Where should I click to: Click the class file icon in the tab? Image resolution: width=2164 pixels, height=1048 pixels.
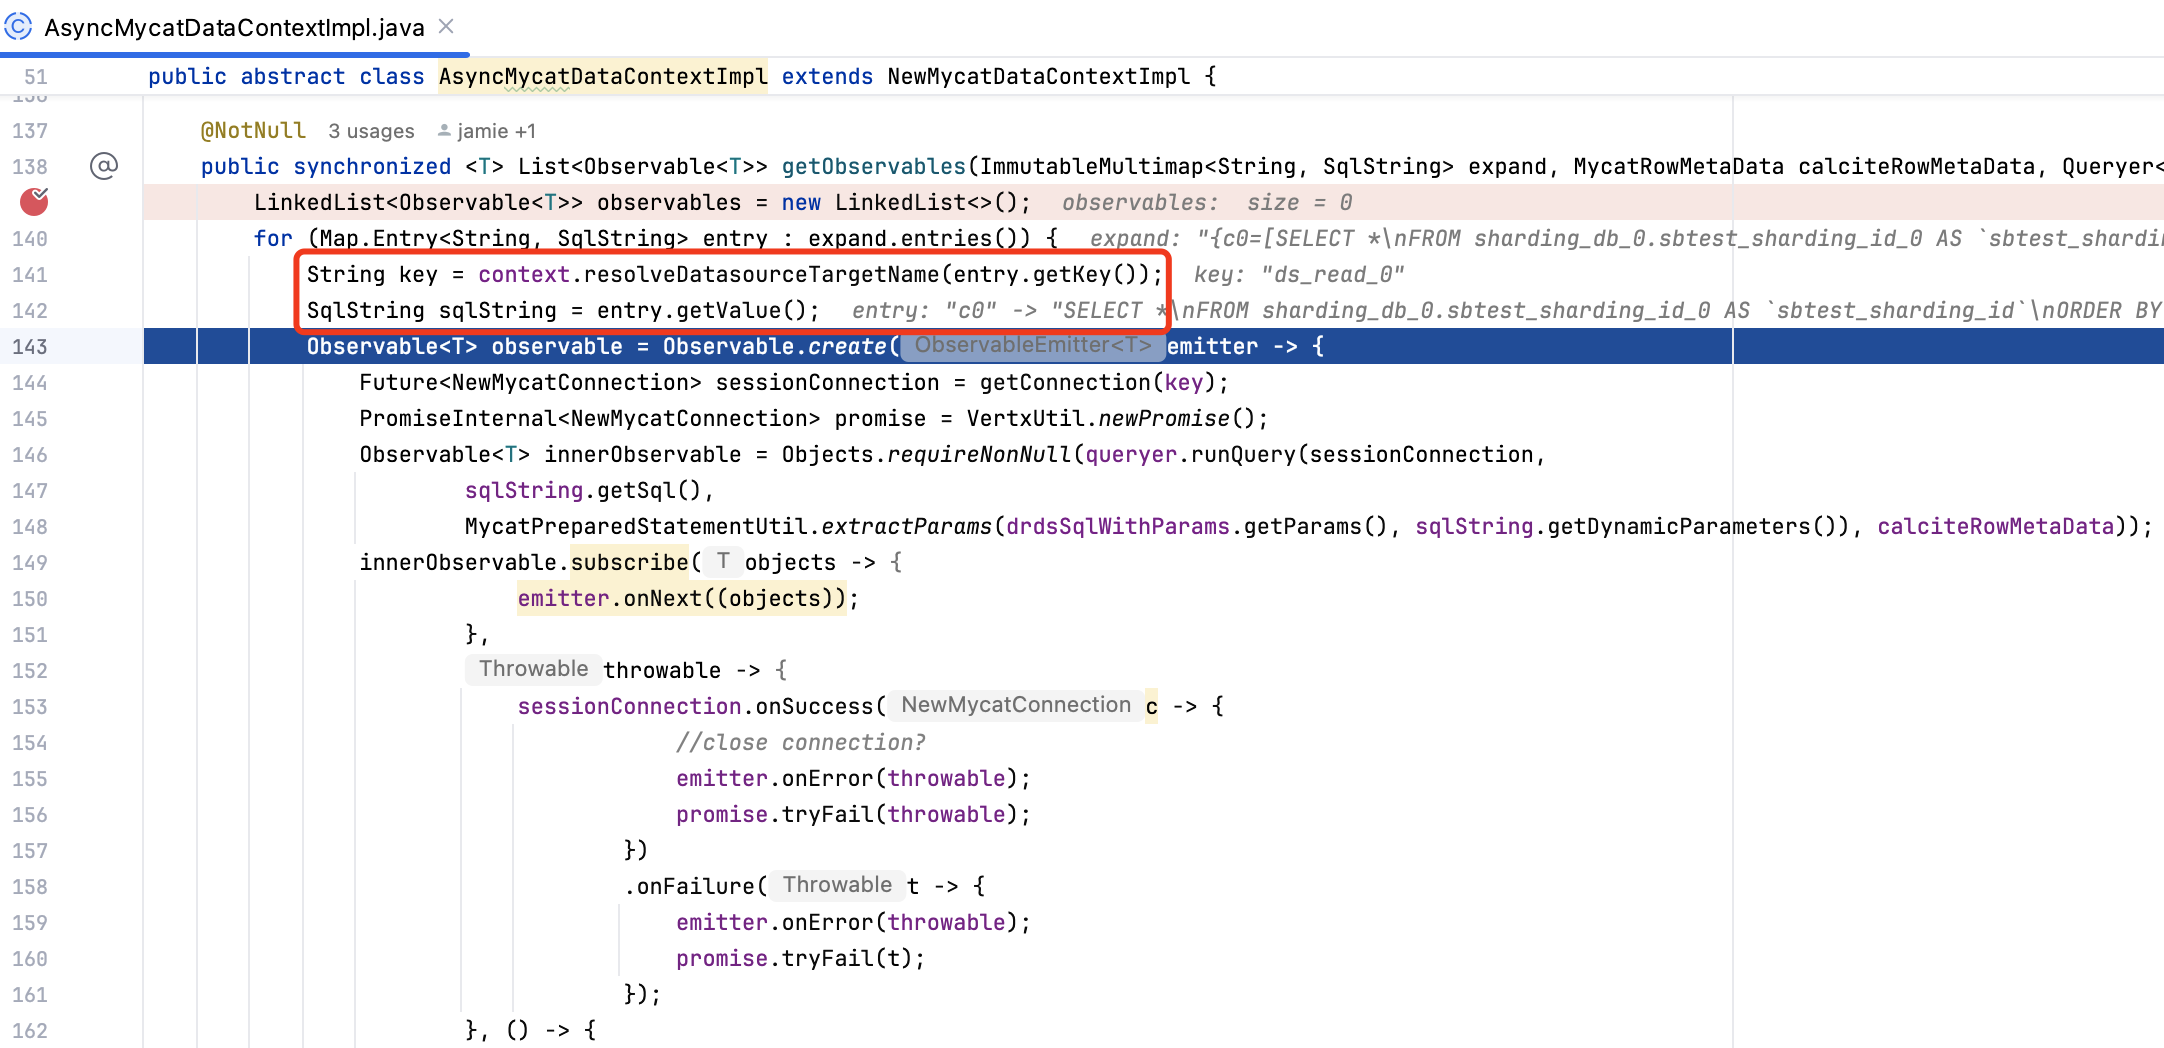click(19, 27)
